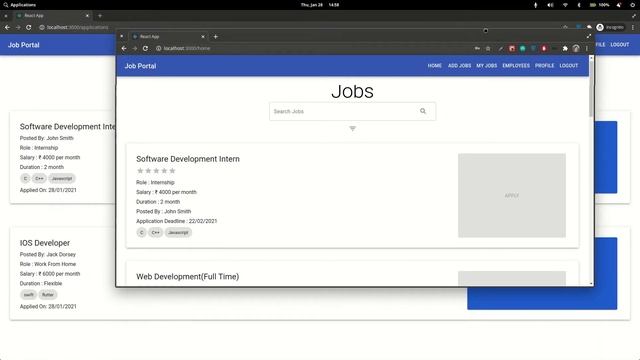Click LOGOUT in the front window navbar
Viewport: 640px width, 360px height.
point(569,66)
